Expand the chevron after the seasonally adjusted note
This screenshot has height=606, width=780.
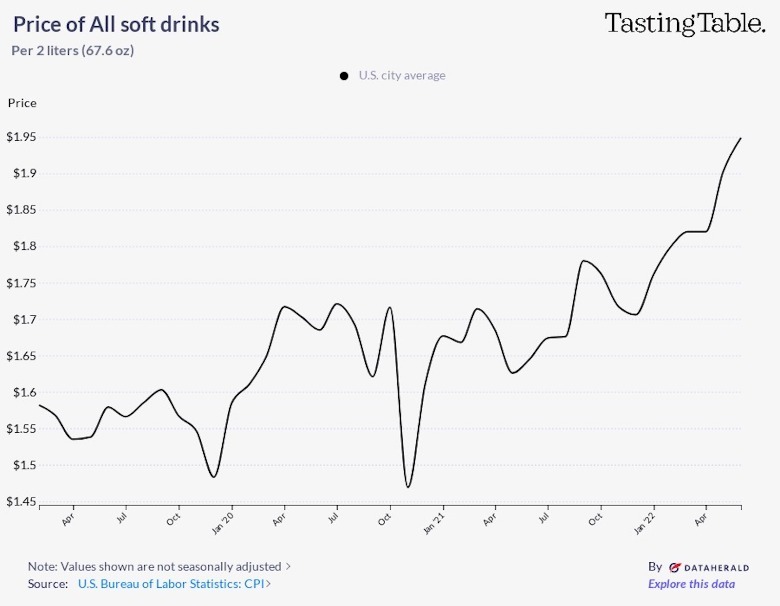click(288, 566)
